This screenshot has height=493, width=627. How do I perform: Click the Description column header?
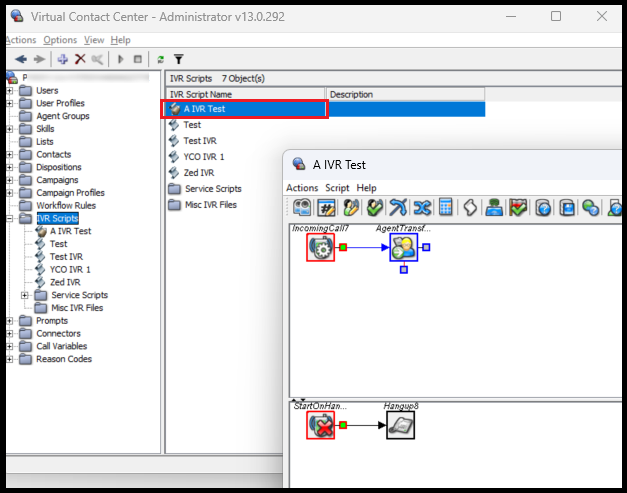pyautogui.click(x=405, y=94)
